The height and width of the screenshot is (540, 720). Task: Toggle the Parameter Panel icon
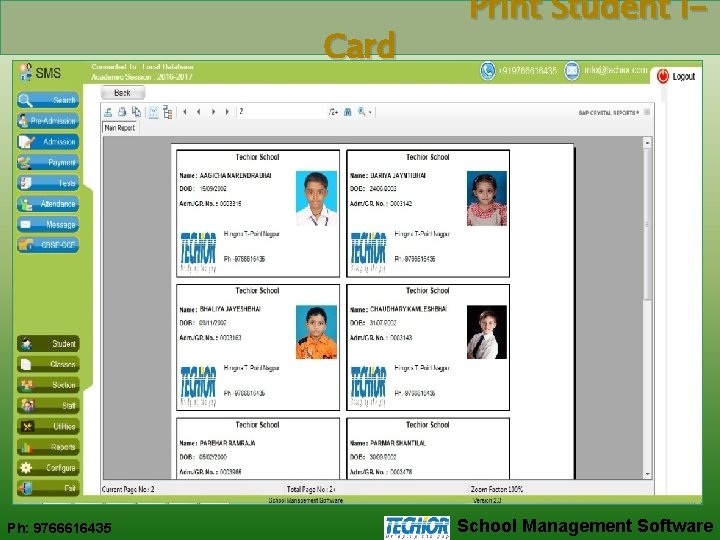click(153, 112)
